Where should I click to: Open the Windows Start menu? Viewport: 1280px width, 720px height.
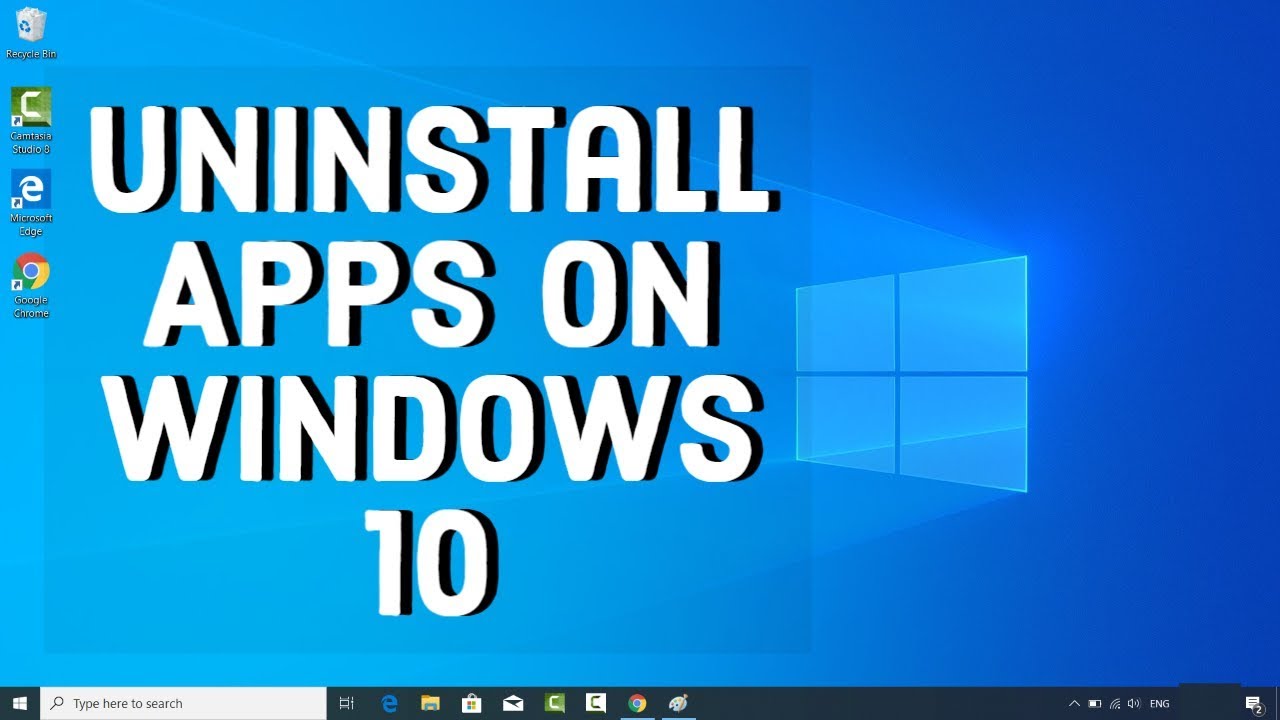pos(19,704)
